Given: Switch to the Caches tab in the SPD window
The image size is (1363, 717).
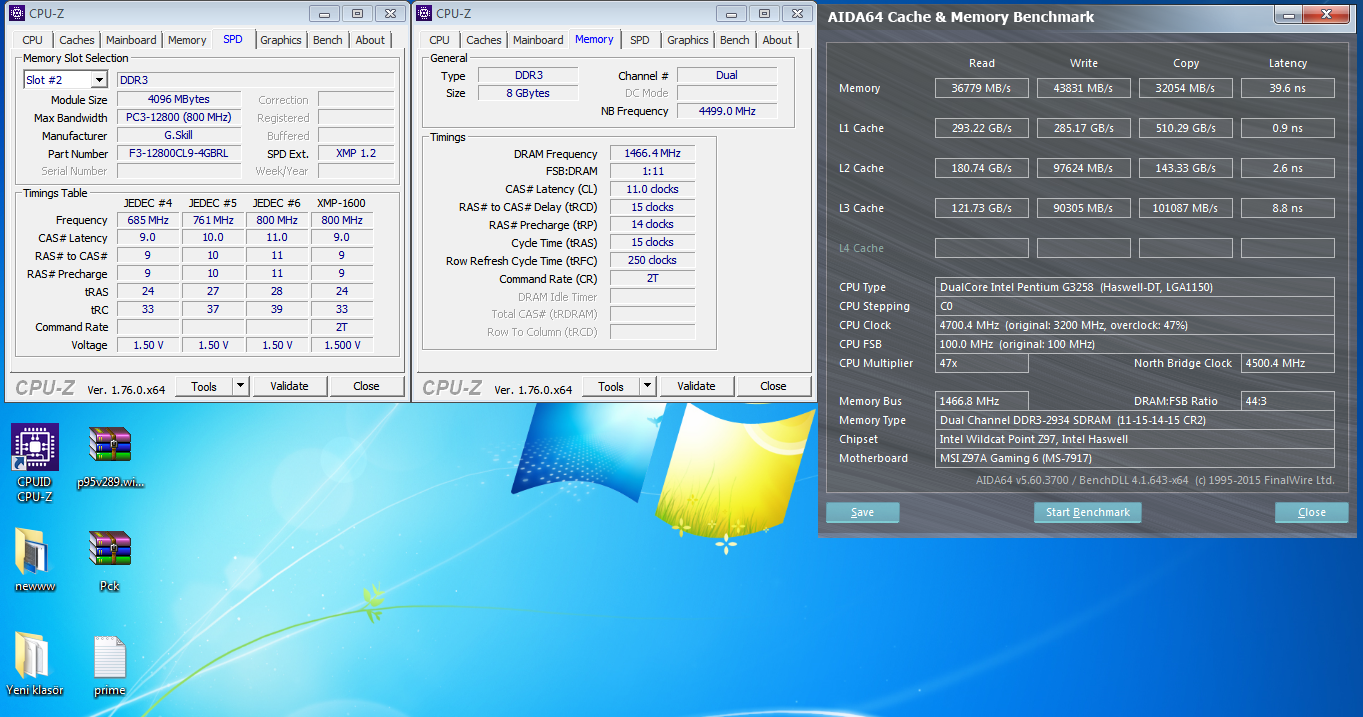Looking at the screenshot, I should click(x=77, y=40).
